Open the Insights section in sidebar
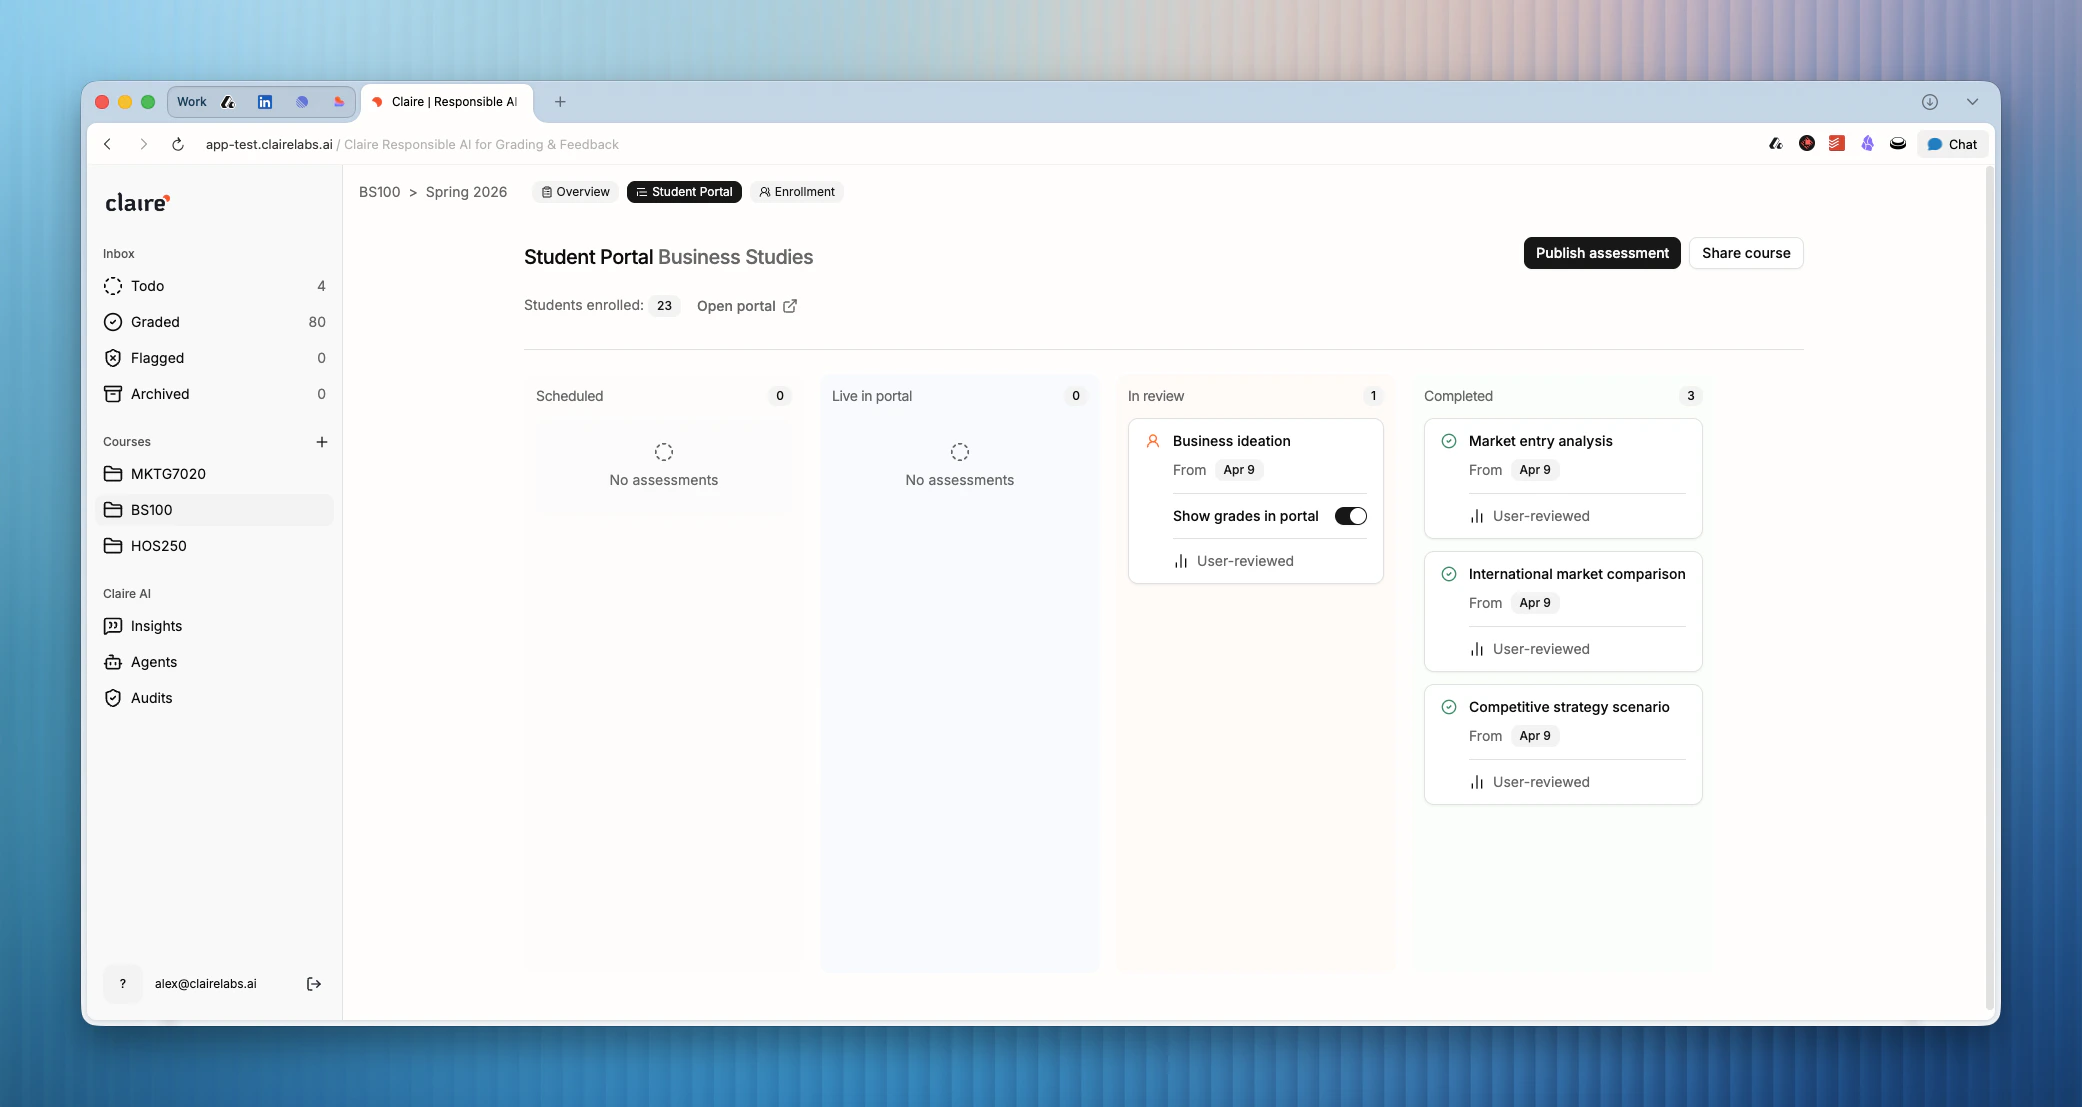The width and height of the screenshot is (2082, 1107). [156, 626]
